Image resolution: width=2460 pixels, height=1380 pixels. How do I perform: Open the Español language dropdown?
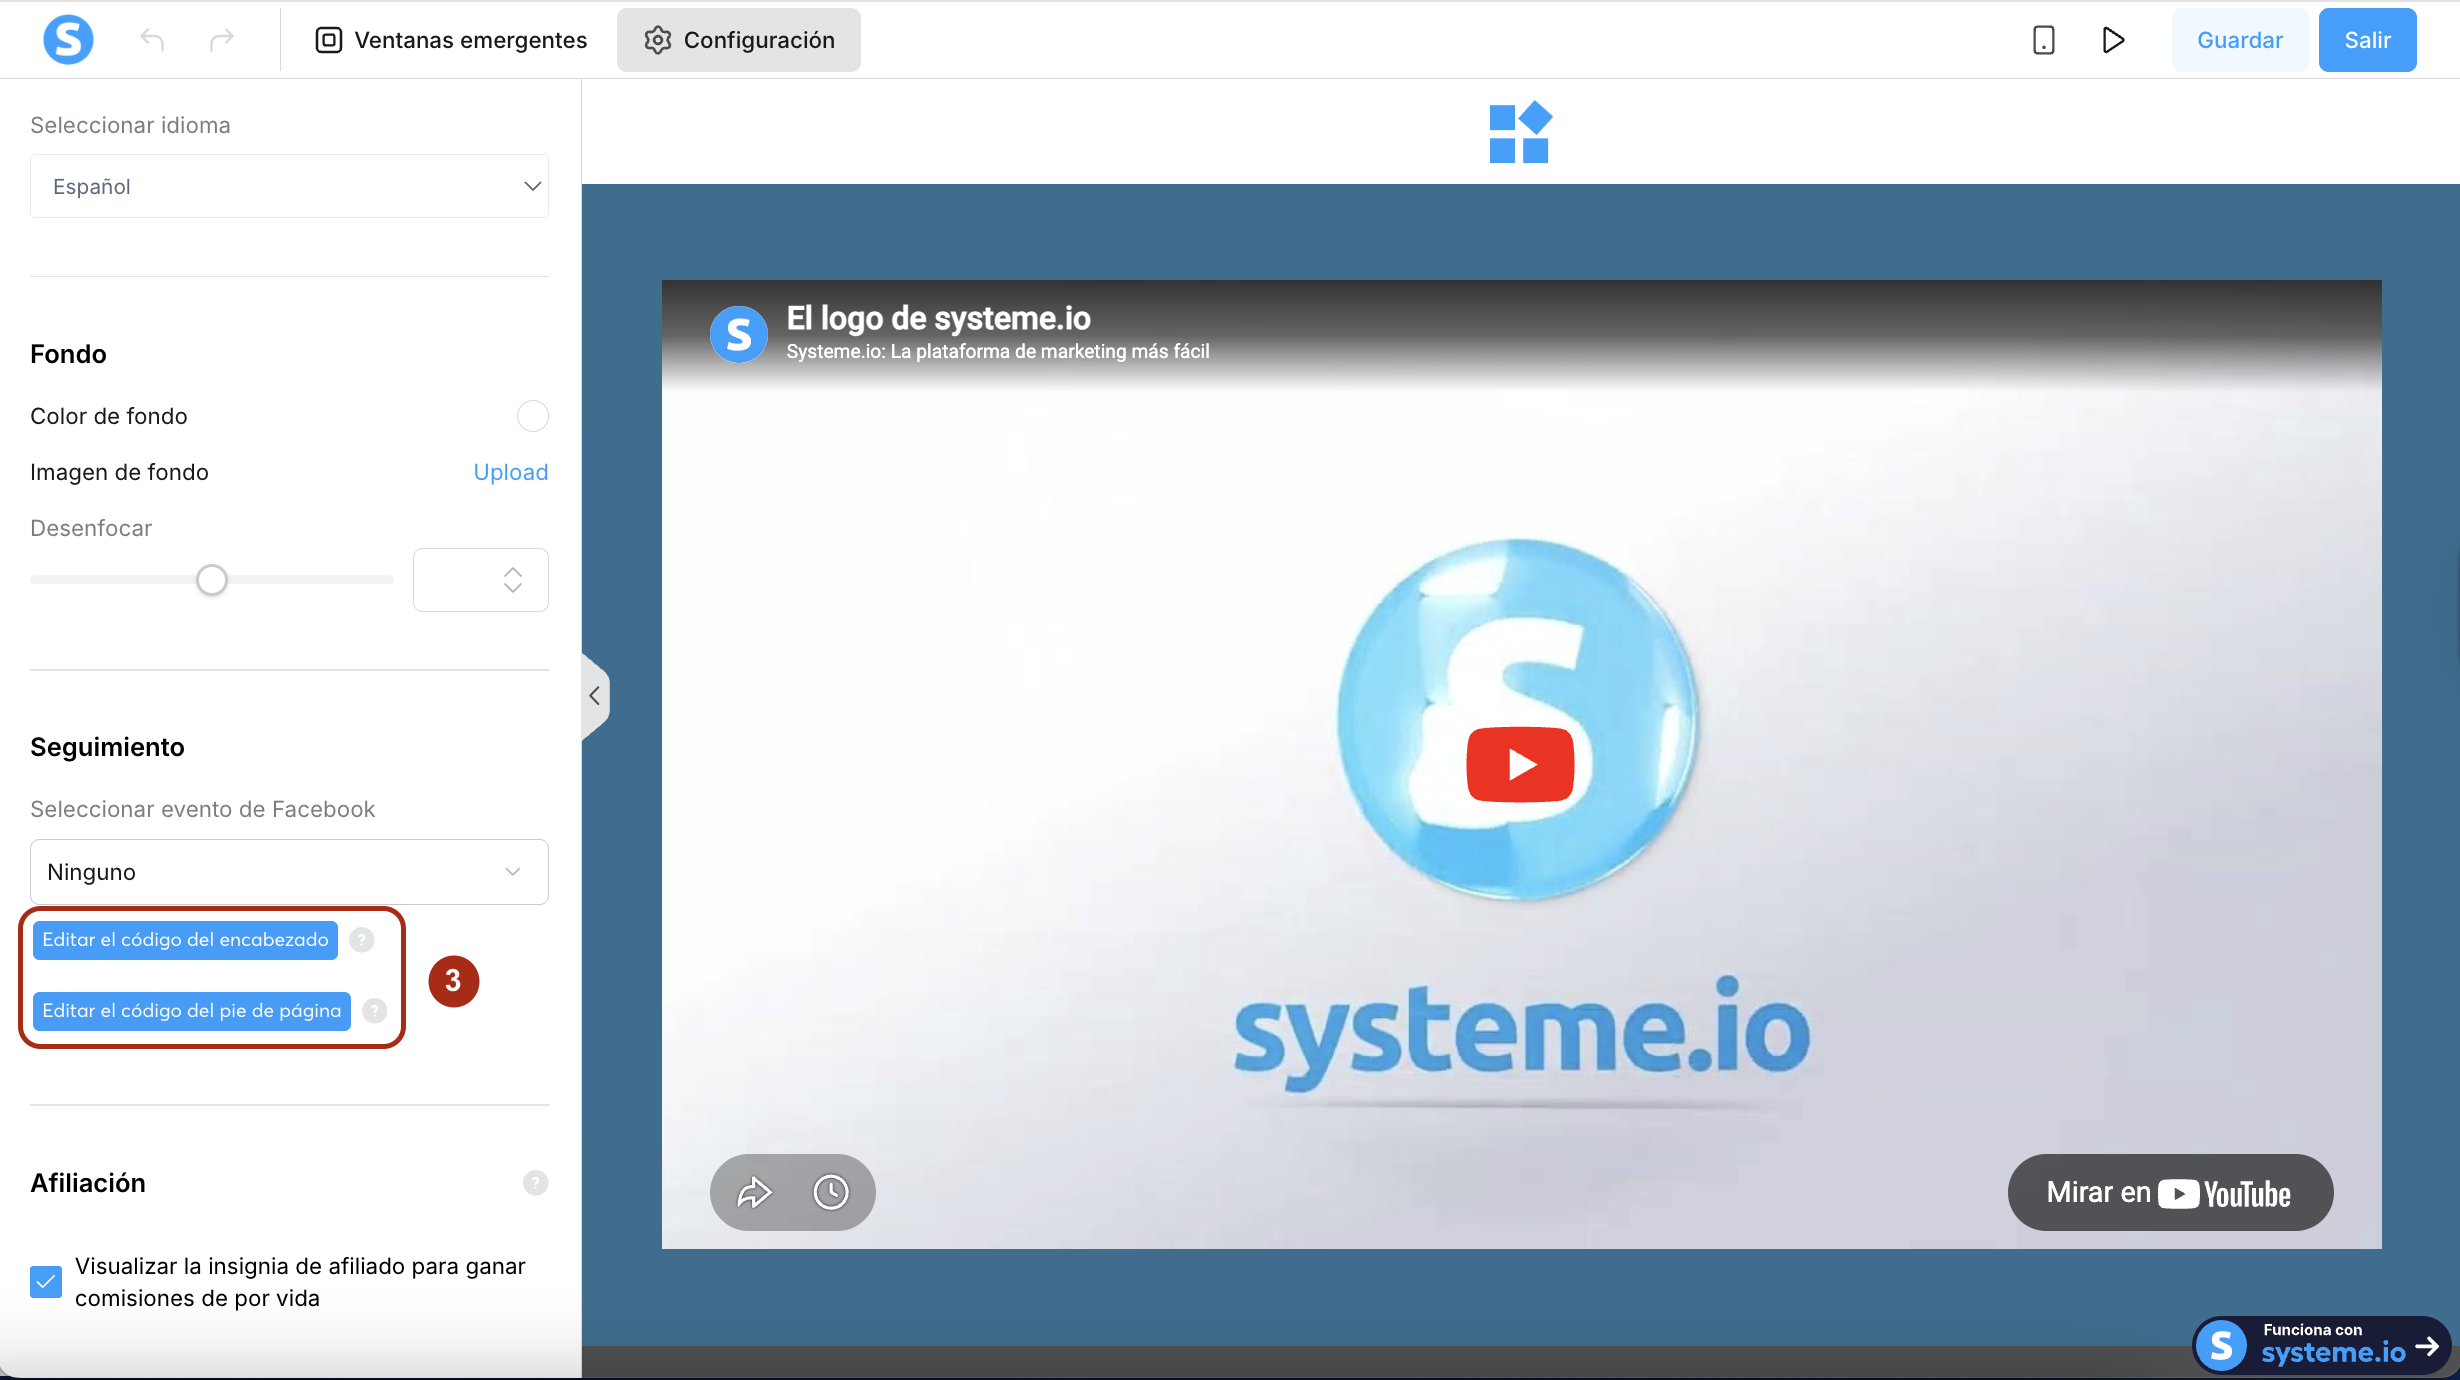(289, 186)
